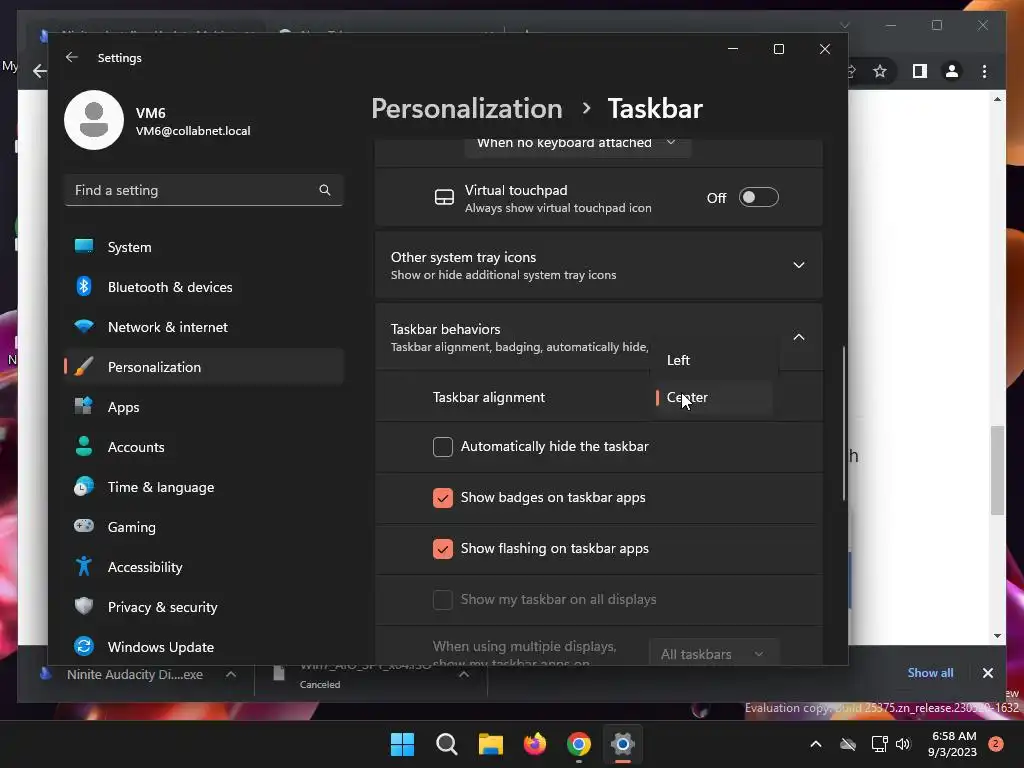1024x768 pixels.
Task: Click Show all downloads link
Action: (930, 673)
